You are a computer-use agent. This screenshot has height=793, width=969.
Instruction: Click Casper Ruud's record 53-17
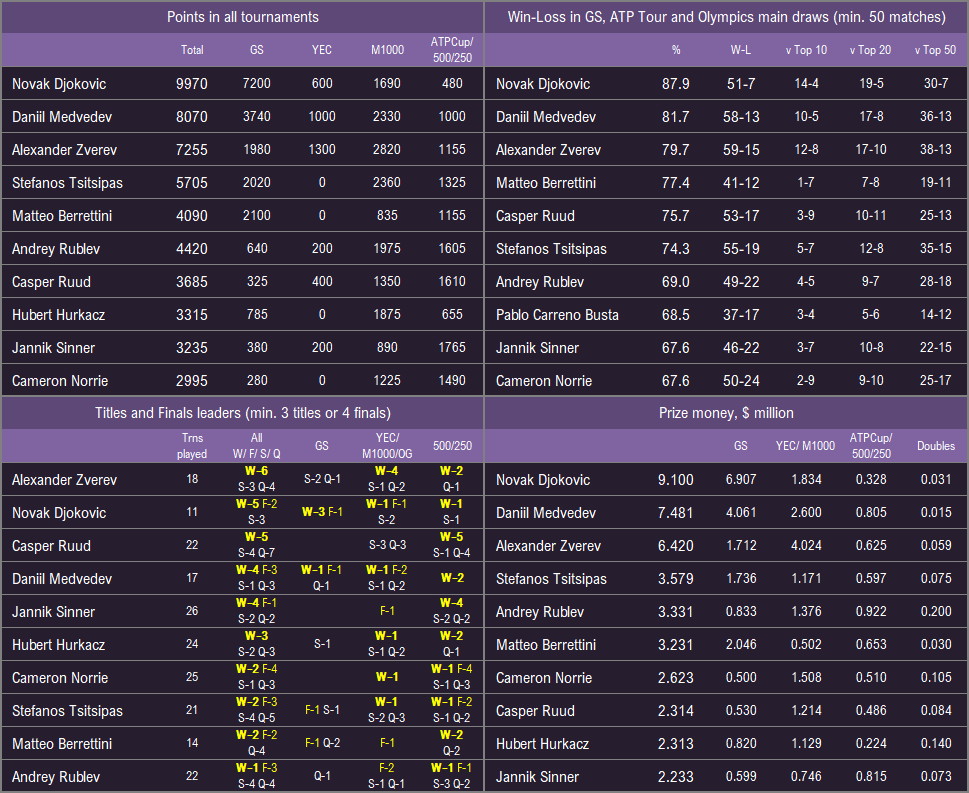[741, 216]
